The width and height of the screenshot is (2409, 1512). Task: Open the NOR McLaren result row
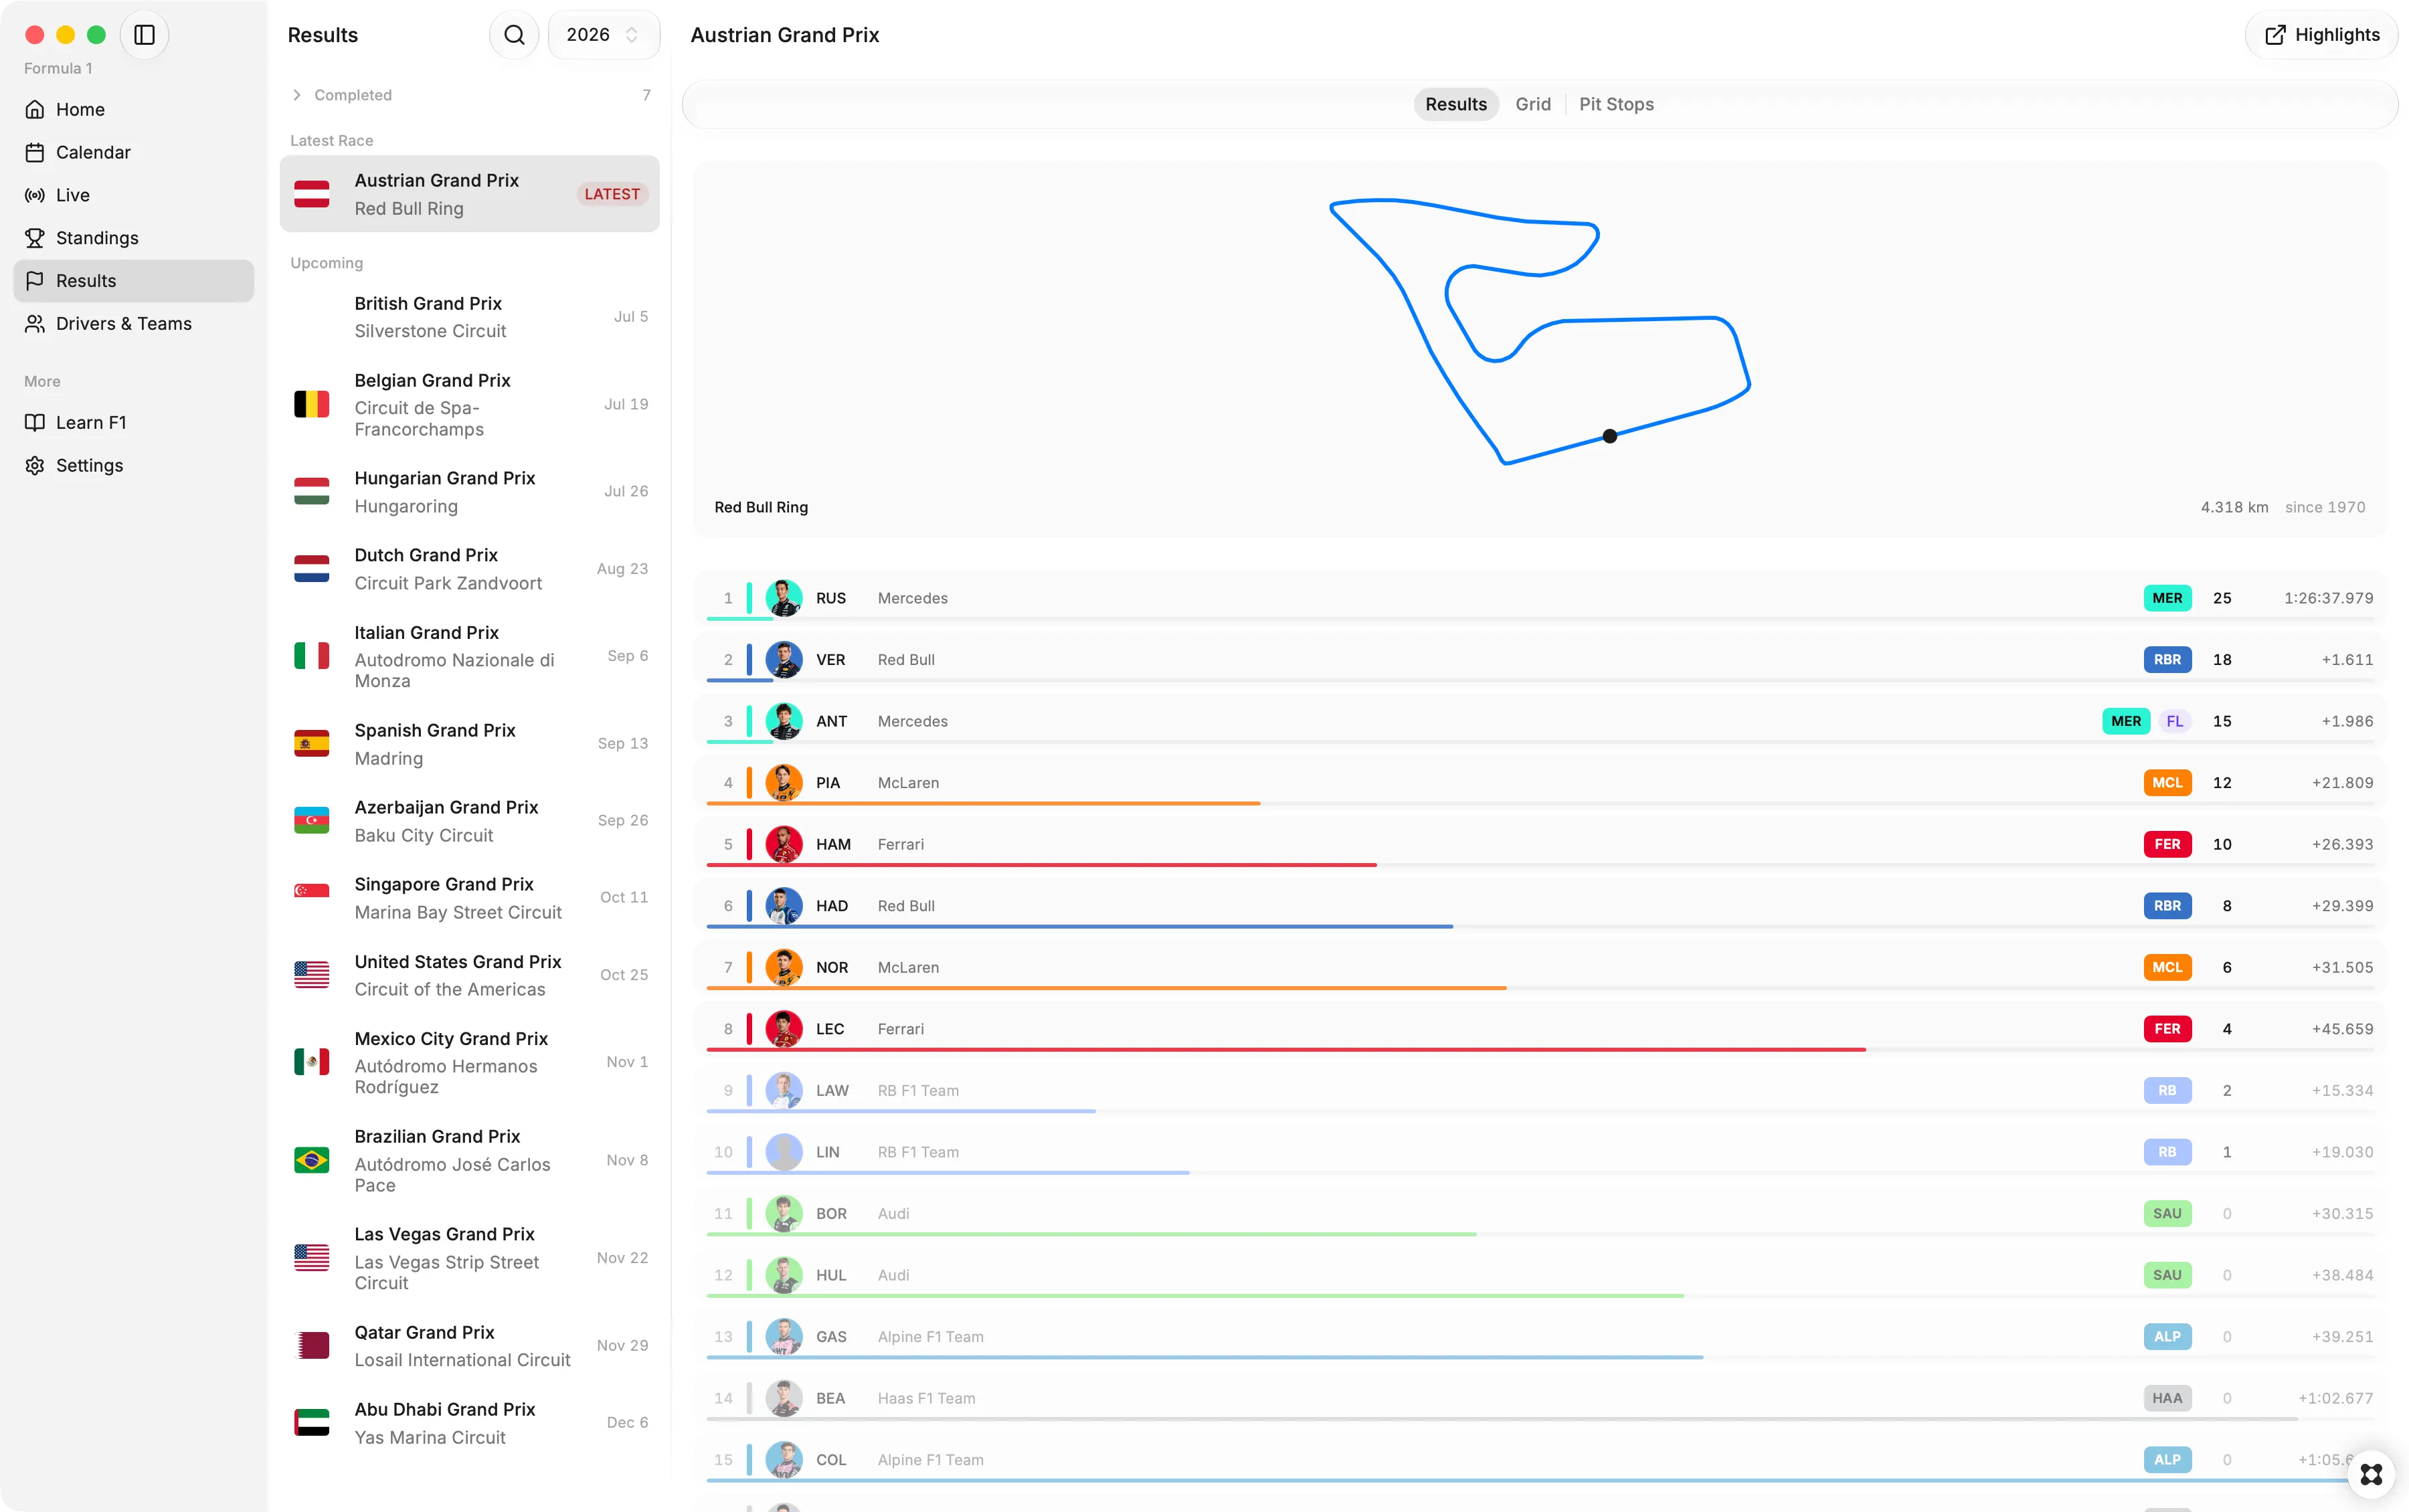pyautogui.click(x=1540, y=968)
